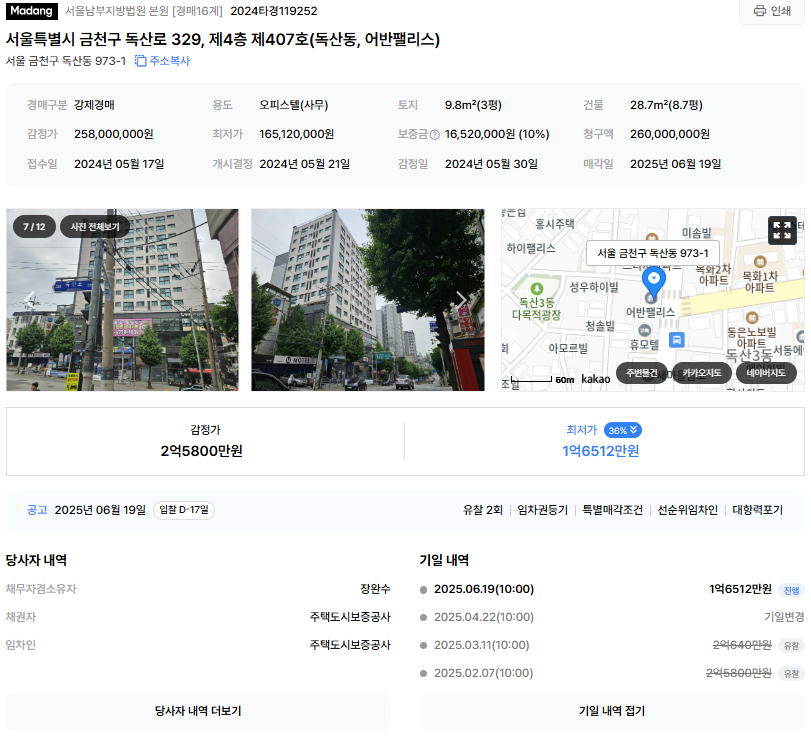This screenshot has width=811, height=744.
Task: Expand 당사자 내역 더보기
Action: (198, 711)
